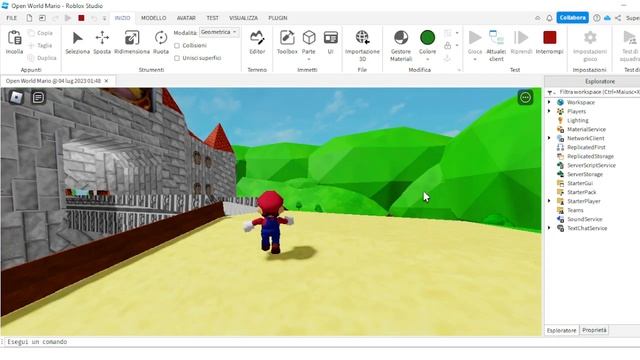Expand the Workspace tree node

(x=549, y=102)
